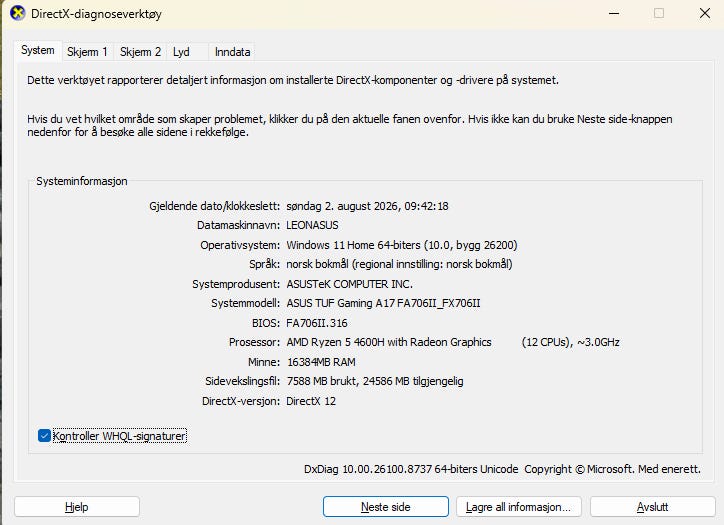Click the Windows 11 Home operating system value

pos(402,245)
